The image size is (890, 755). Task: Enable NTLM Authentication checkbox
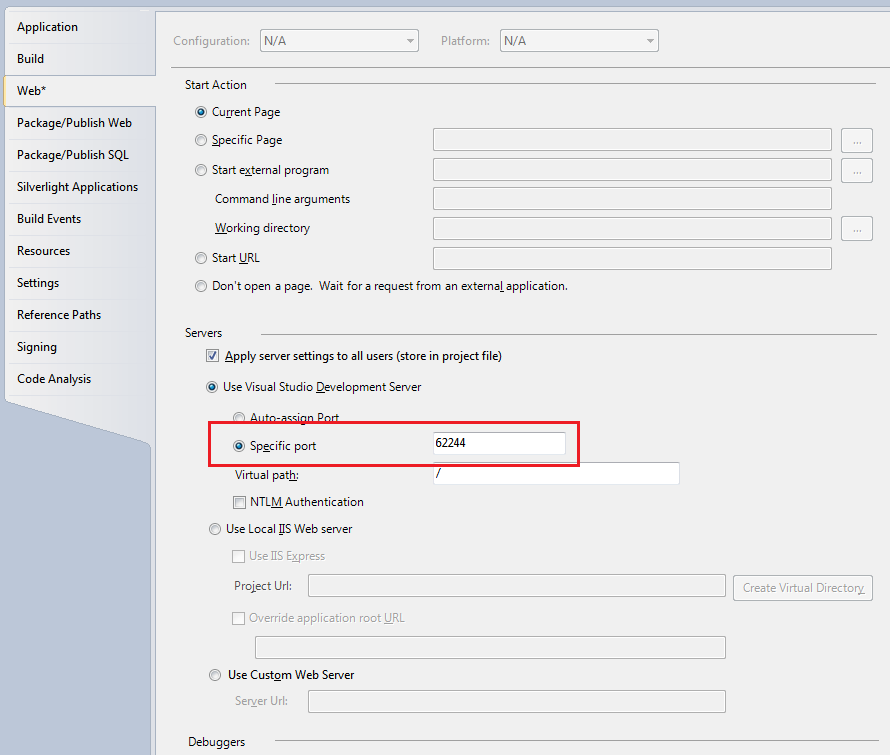coord(240,503)
